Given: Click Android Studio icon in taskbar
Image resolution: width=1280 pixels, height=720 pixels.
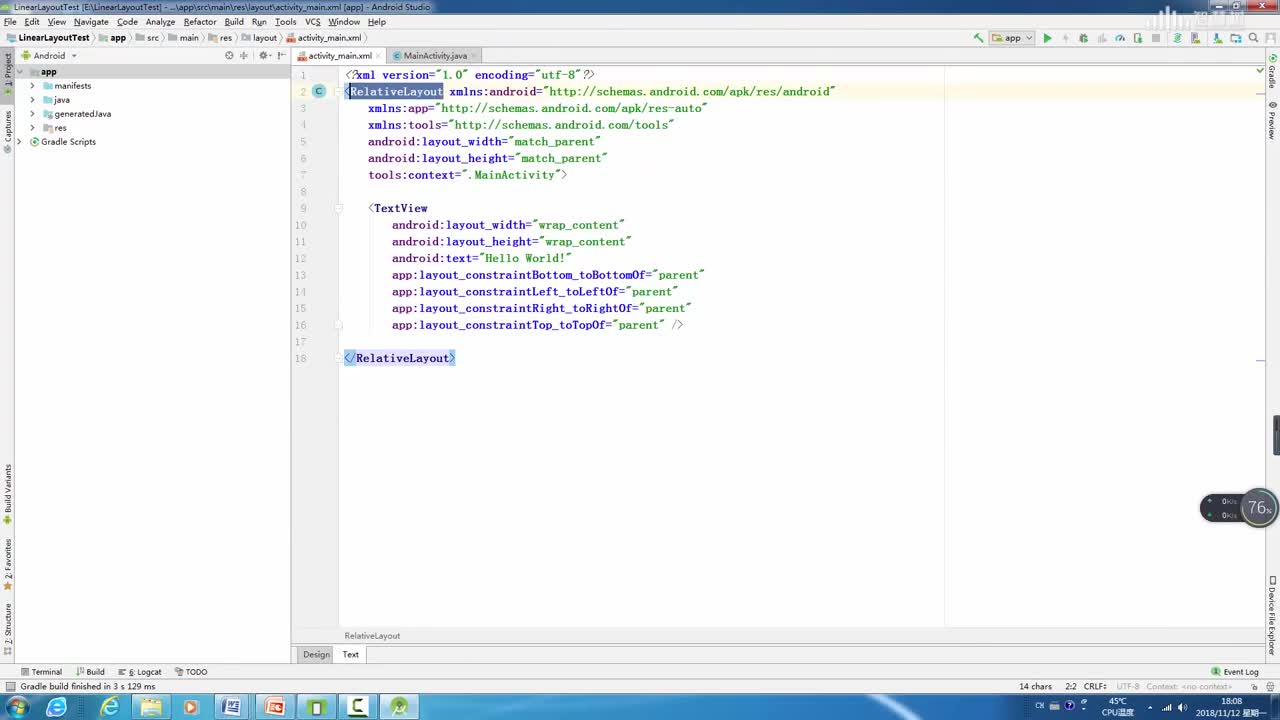Looking at the screenshot, I should (399, 707).
